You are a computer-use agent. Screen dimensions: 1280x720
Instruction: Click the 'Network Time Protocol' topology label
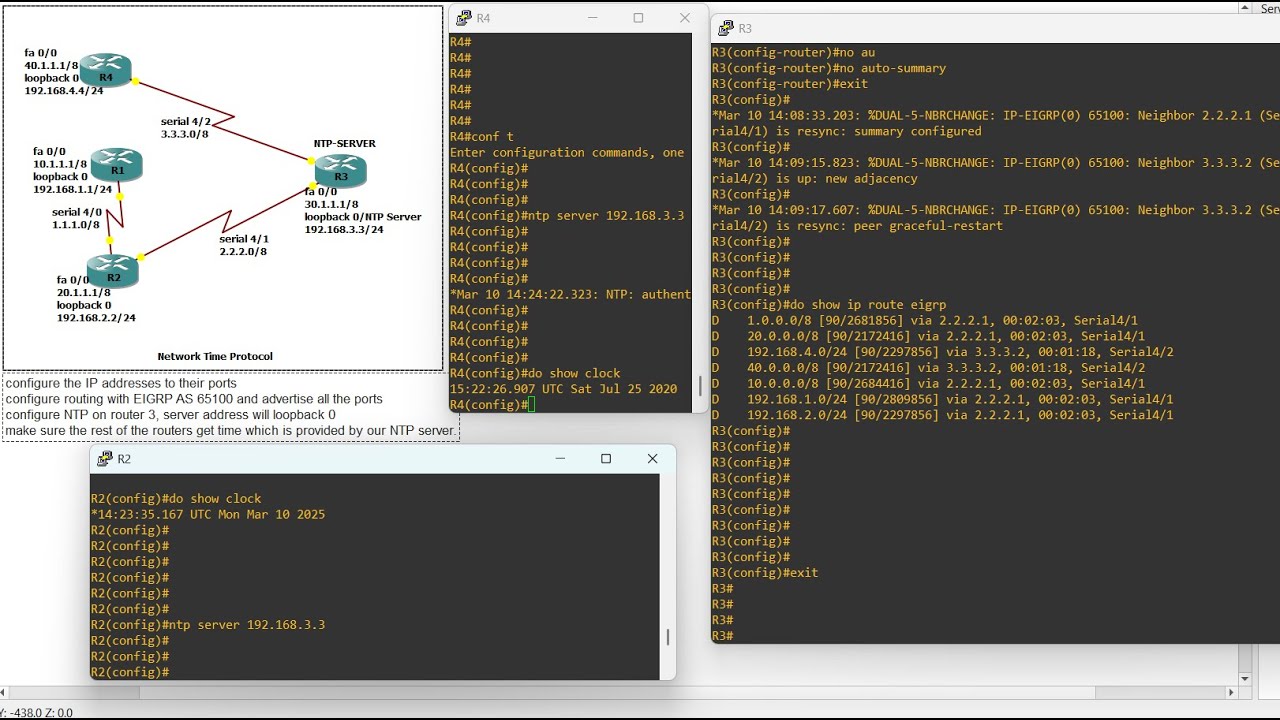click(215, 356)
